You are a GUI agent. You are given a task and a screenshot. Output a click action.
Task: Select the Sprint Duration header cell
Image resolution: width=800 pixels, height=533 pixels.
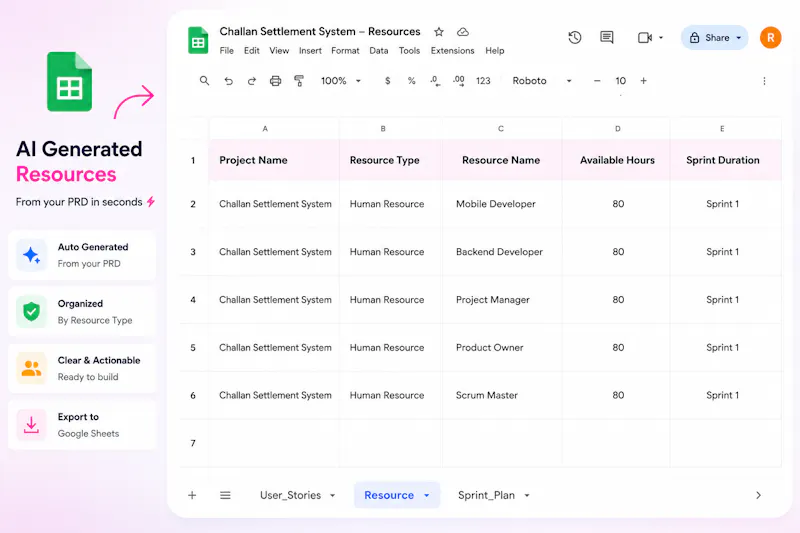pos(726,160)
